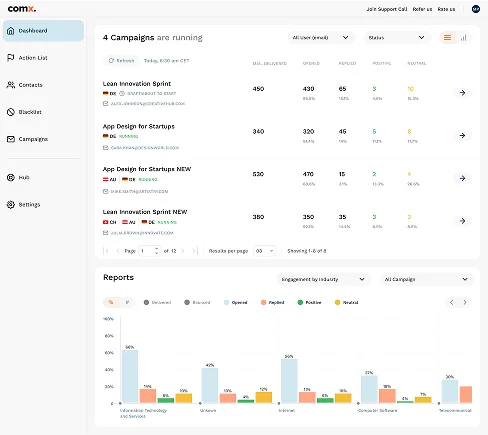Image resolution: width=488 pixels, height=435 pixels.
Task: Open the user avatar menu
Action: 476,9
